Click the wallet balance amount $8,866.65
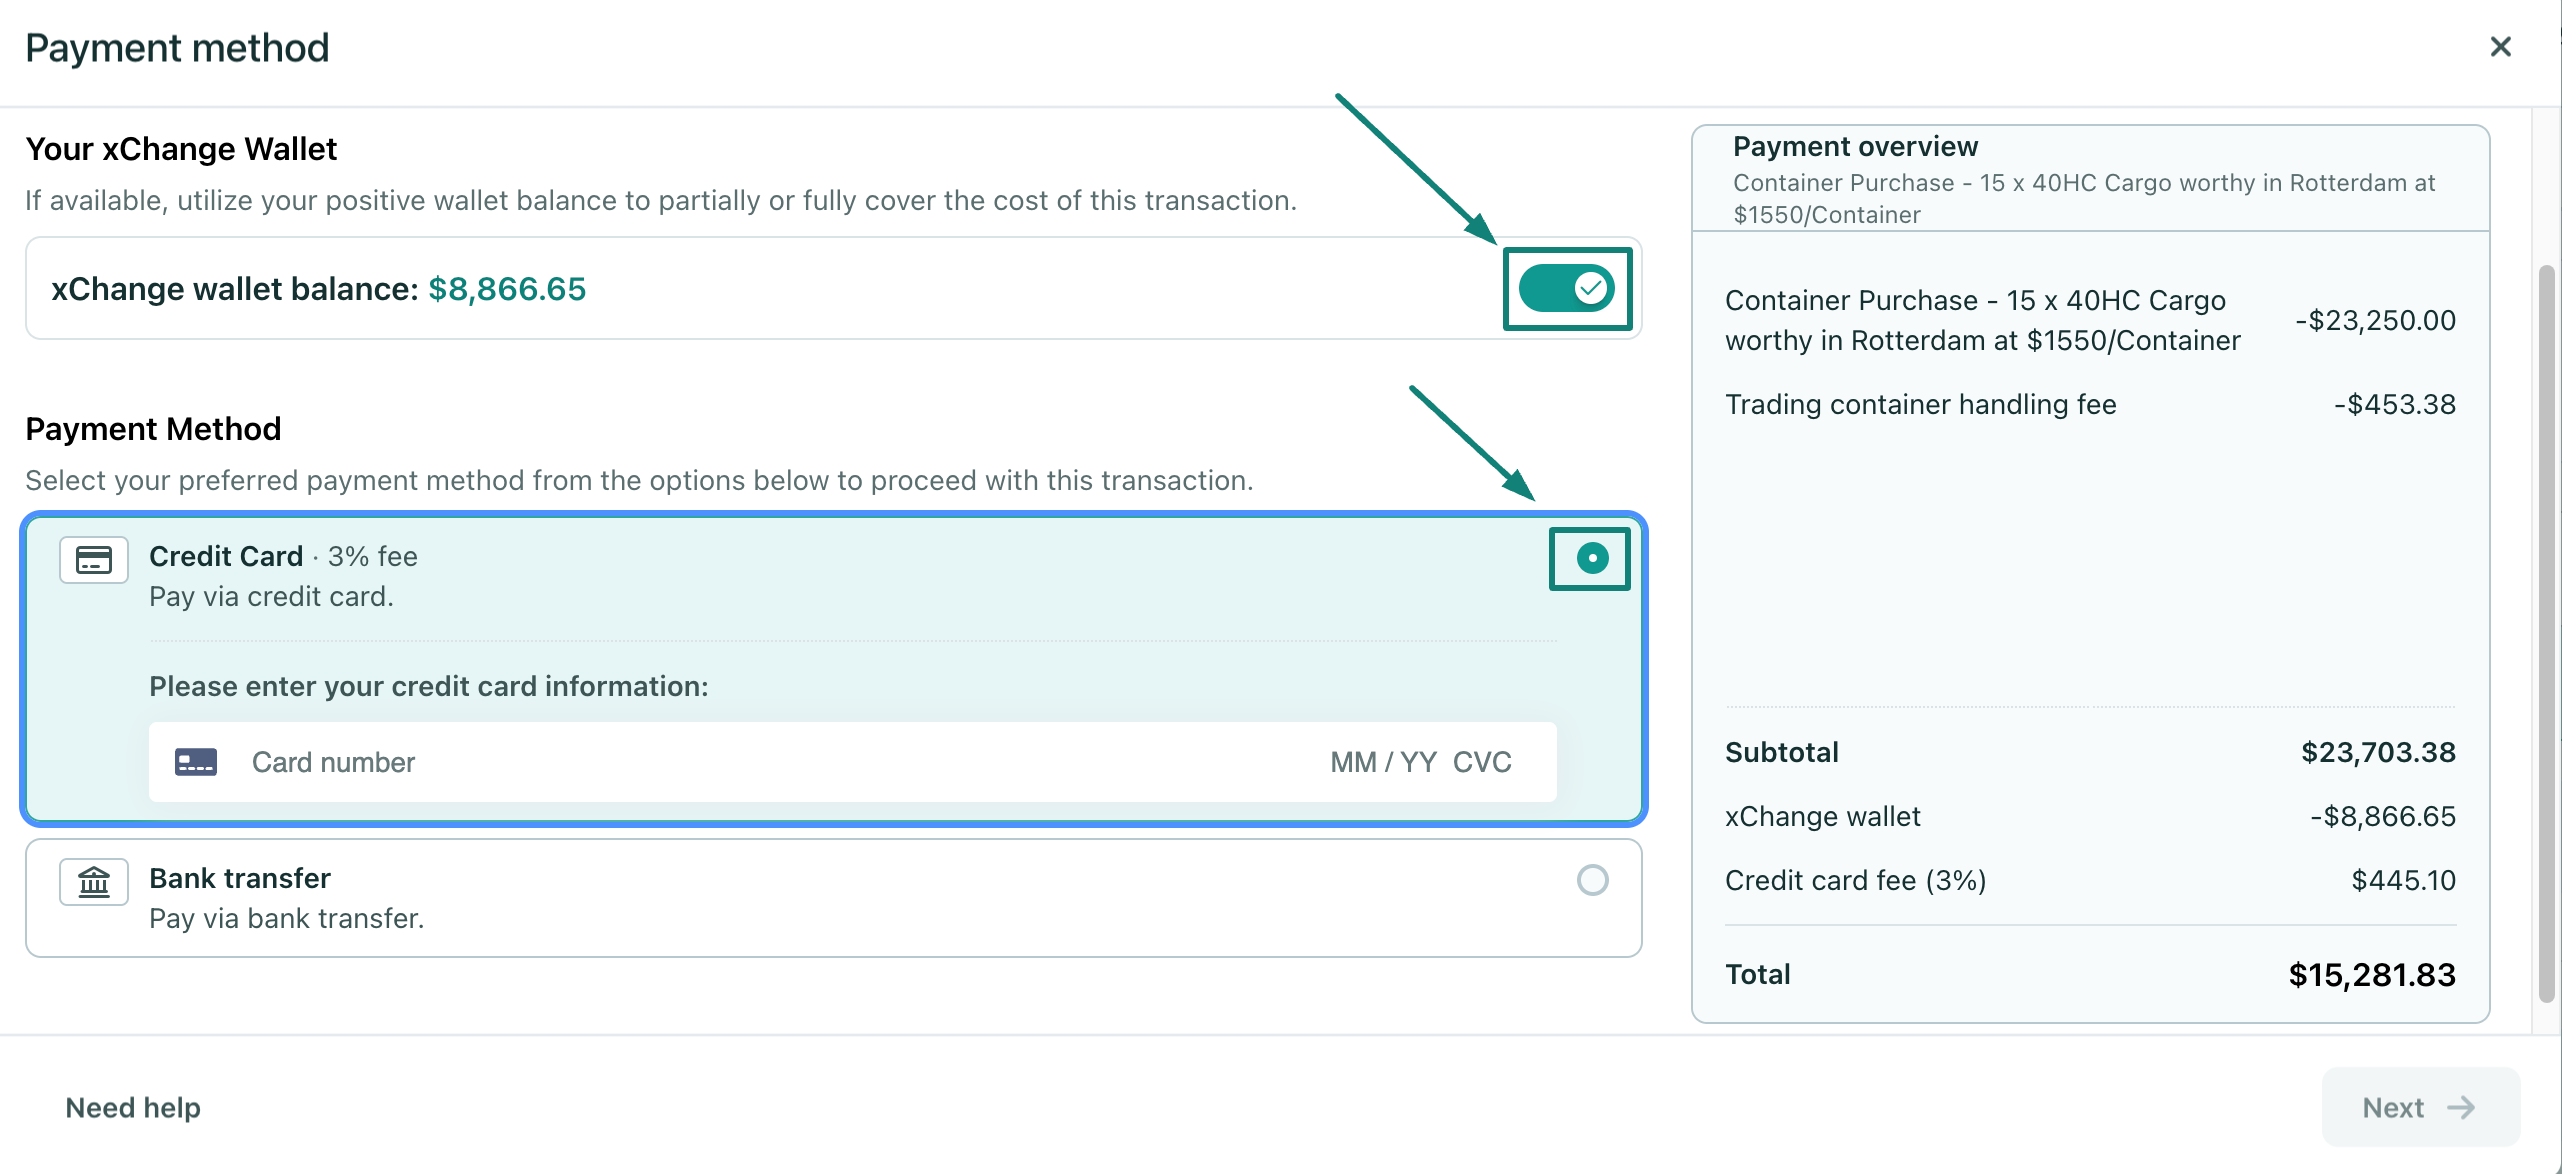This screenshot has width=2562, height=1174. [507, 289]
